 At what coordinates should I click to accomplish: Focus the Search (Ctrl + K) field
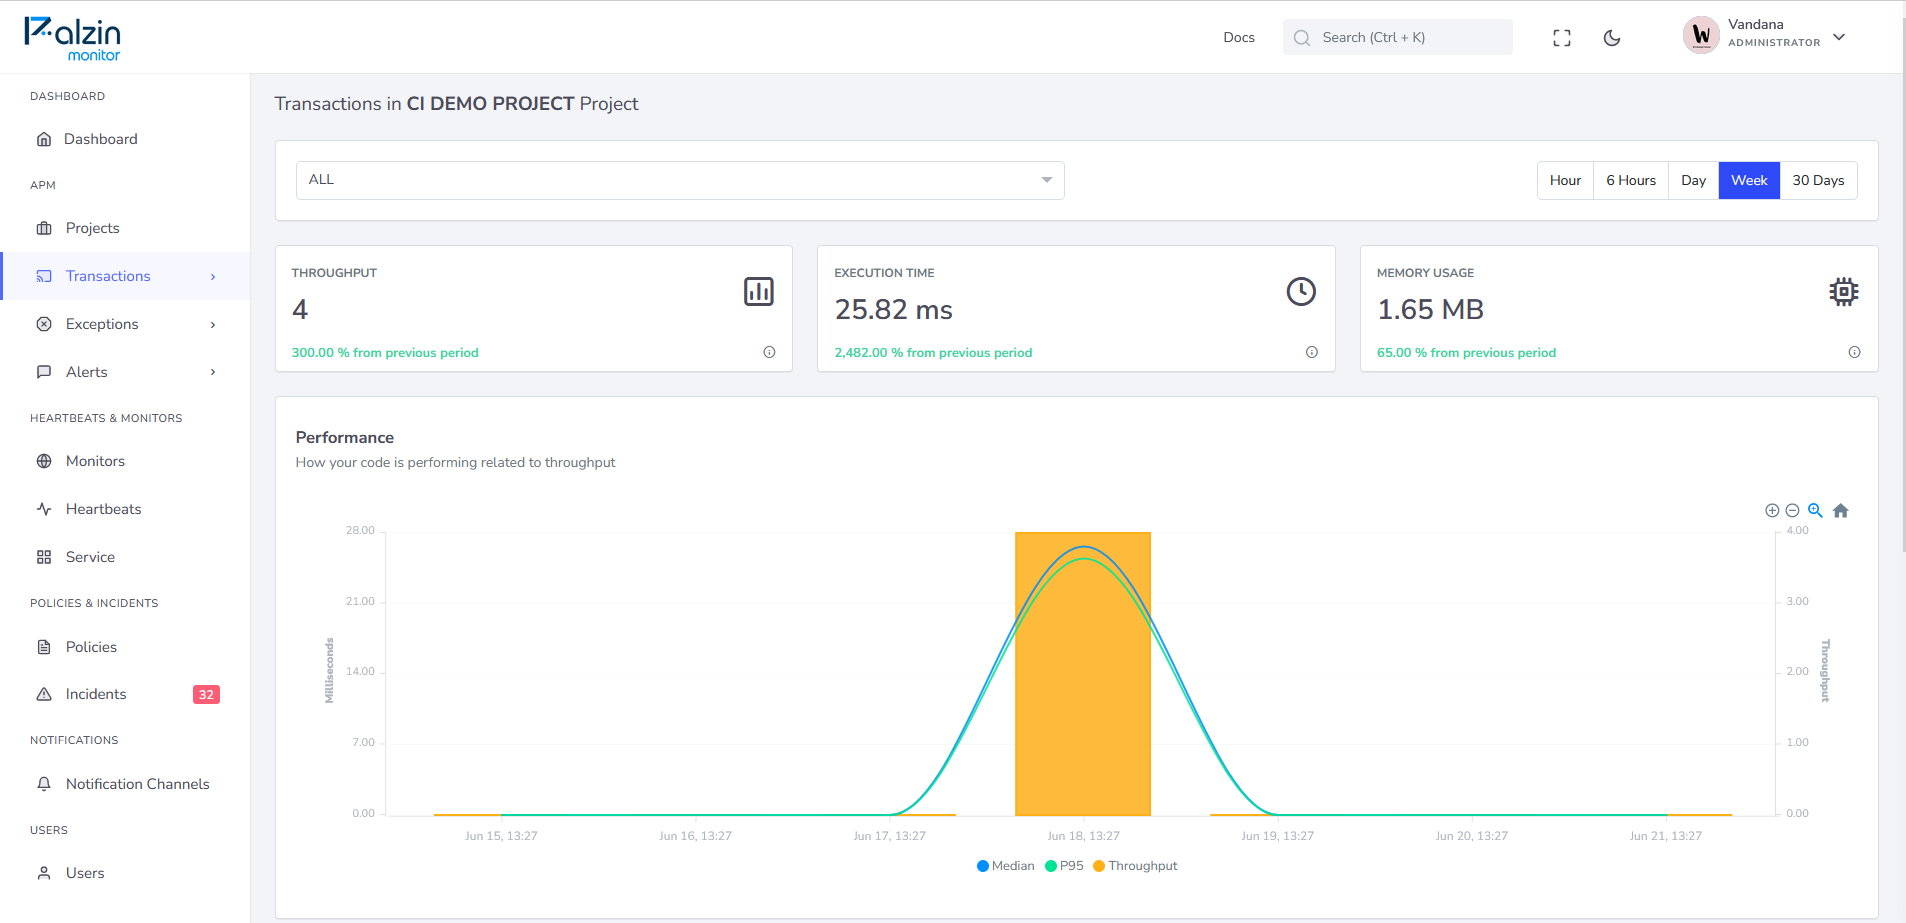pyautogui.click(x=1398, y=37)
